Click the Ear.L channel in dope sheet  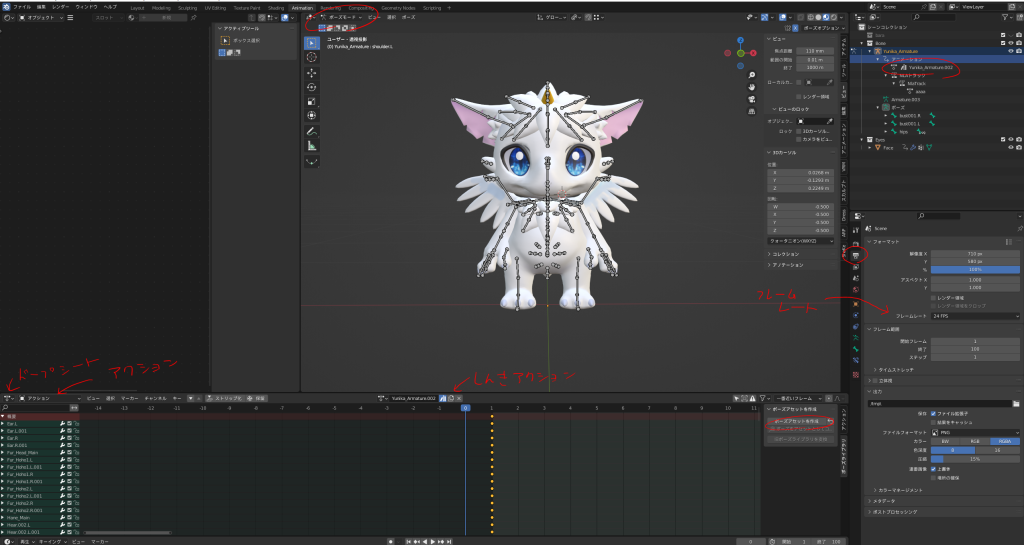(x=14, y=423)
